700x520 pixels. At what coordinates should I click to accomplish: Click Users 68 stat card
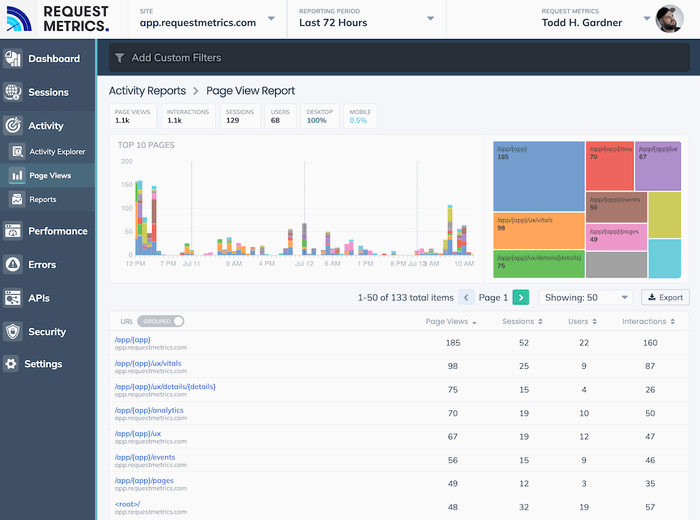[x=280, y=116]
